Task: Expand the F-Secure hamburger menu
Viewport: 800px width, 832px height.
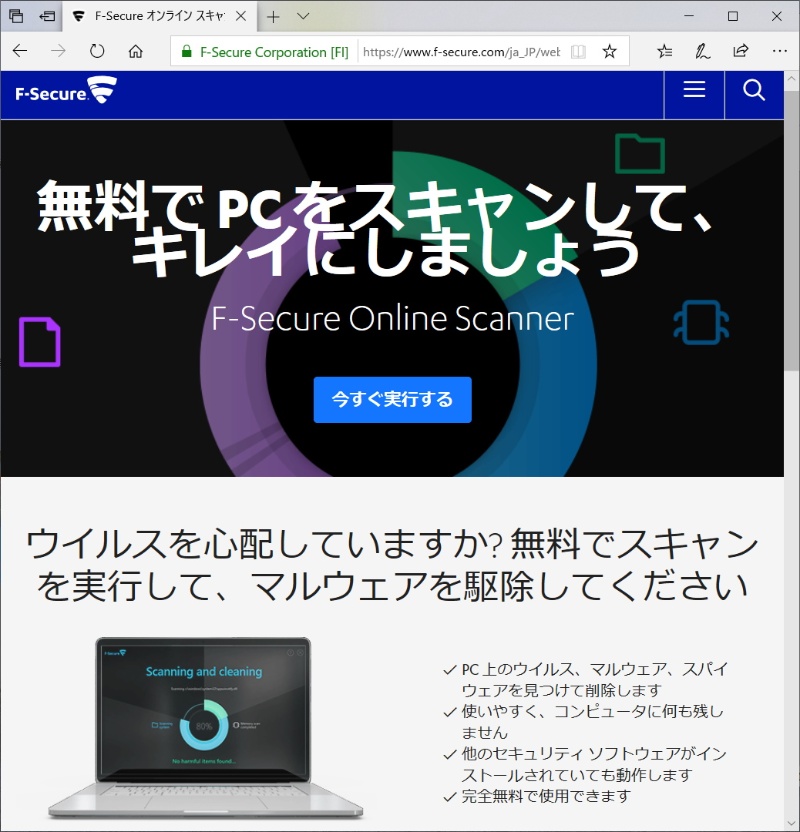Action: coord(694,91)
